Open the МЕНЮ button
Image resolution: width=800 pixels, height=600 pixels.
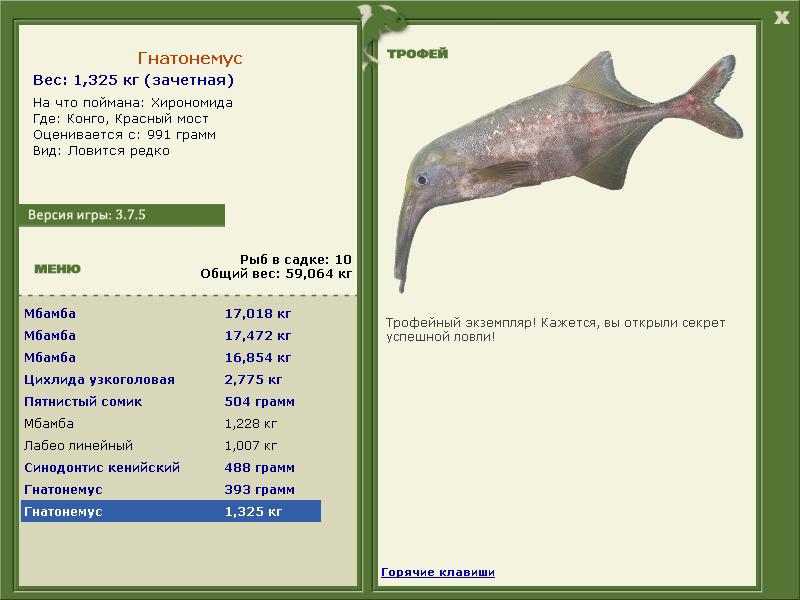[57, 269]
